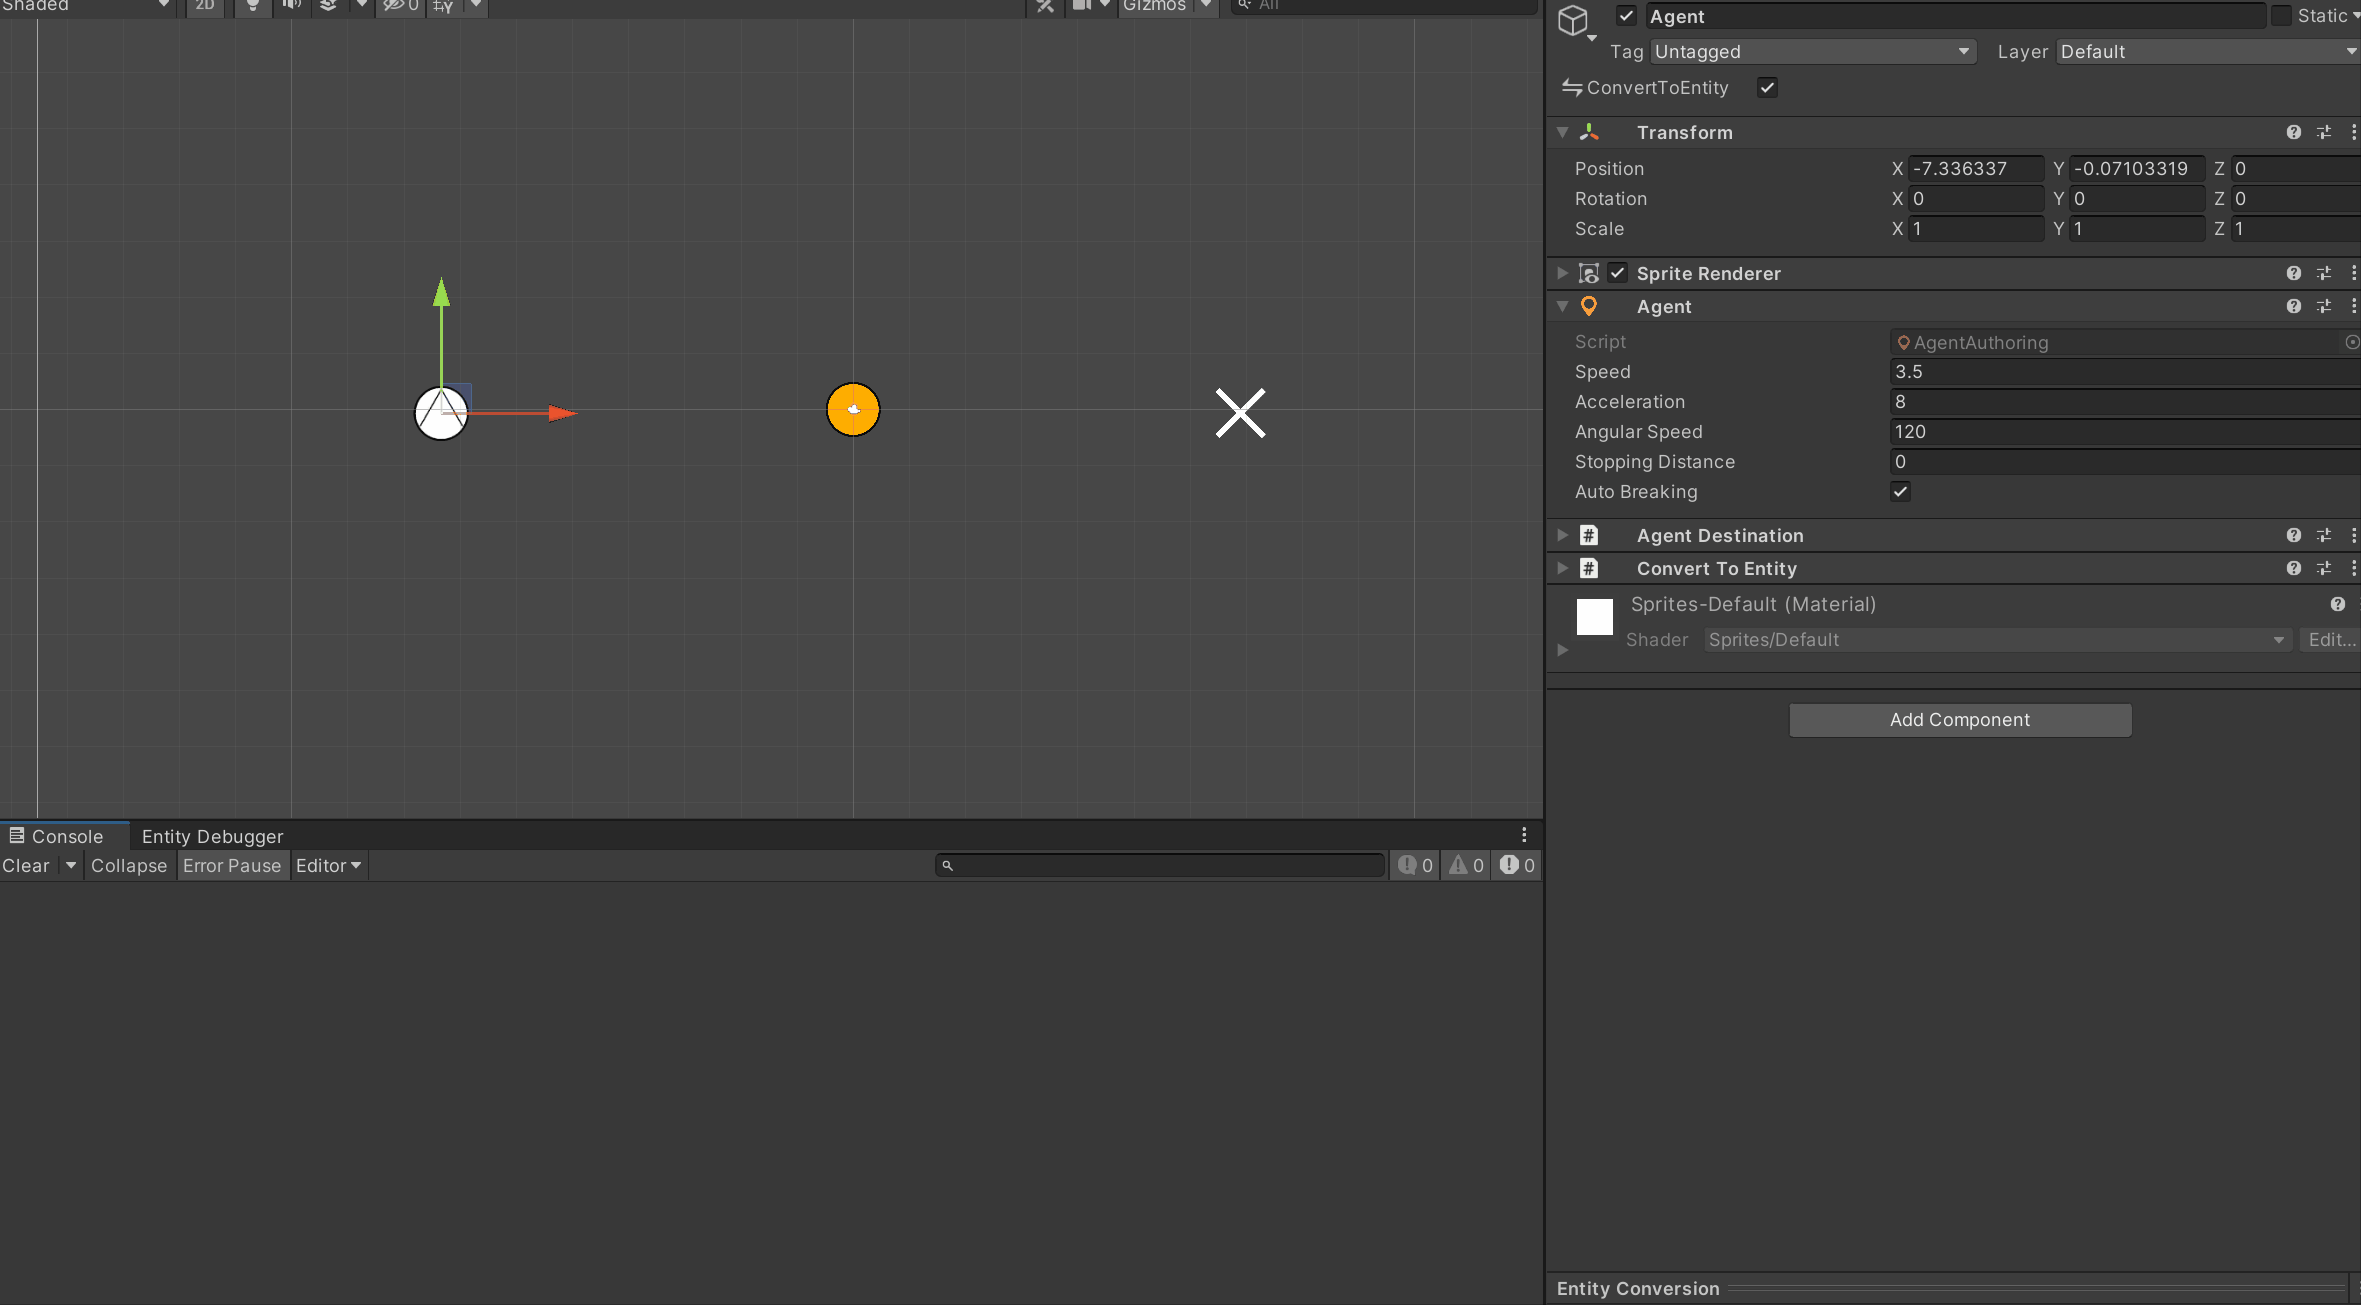Click the Agent Destination script hash icon
This screenshot has height=1305, width=2361.
[1589, 535]
